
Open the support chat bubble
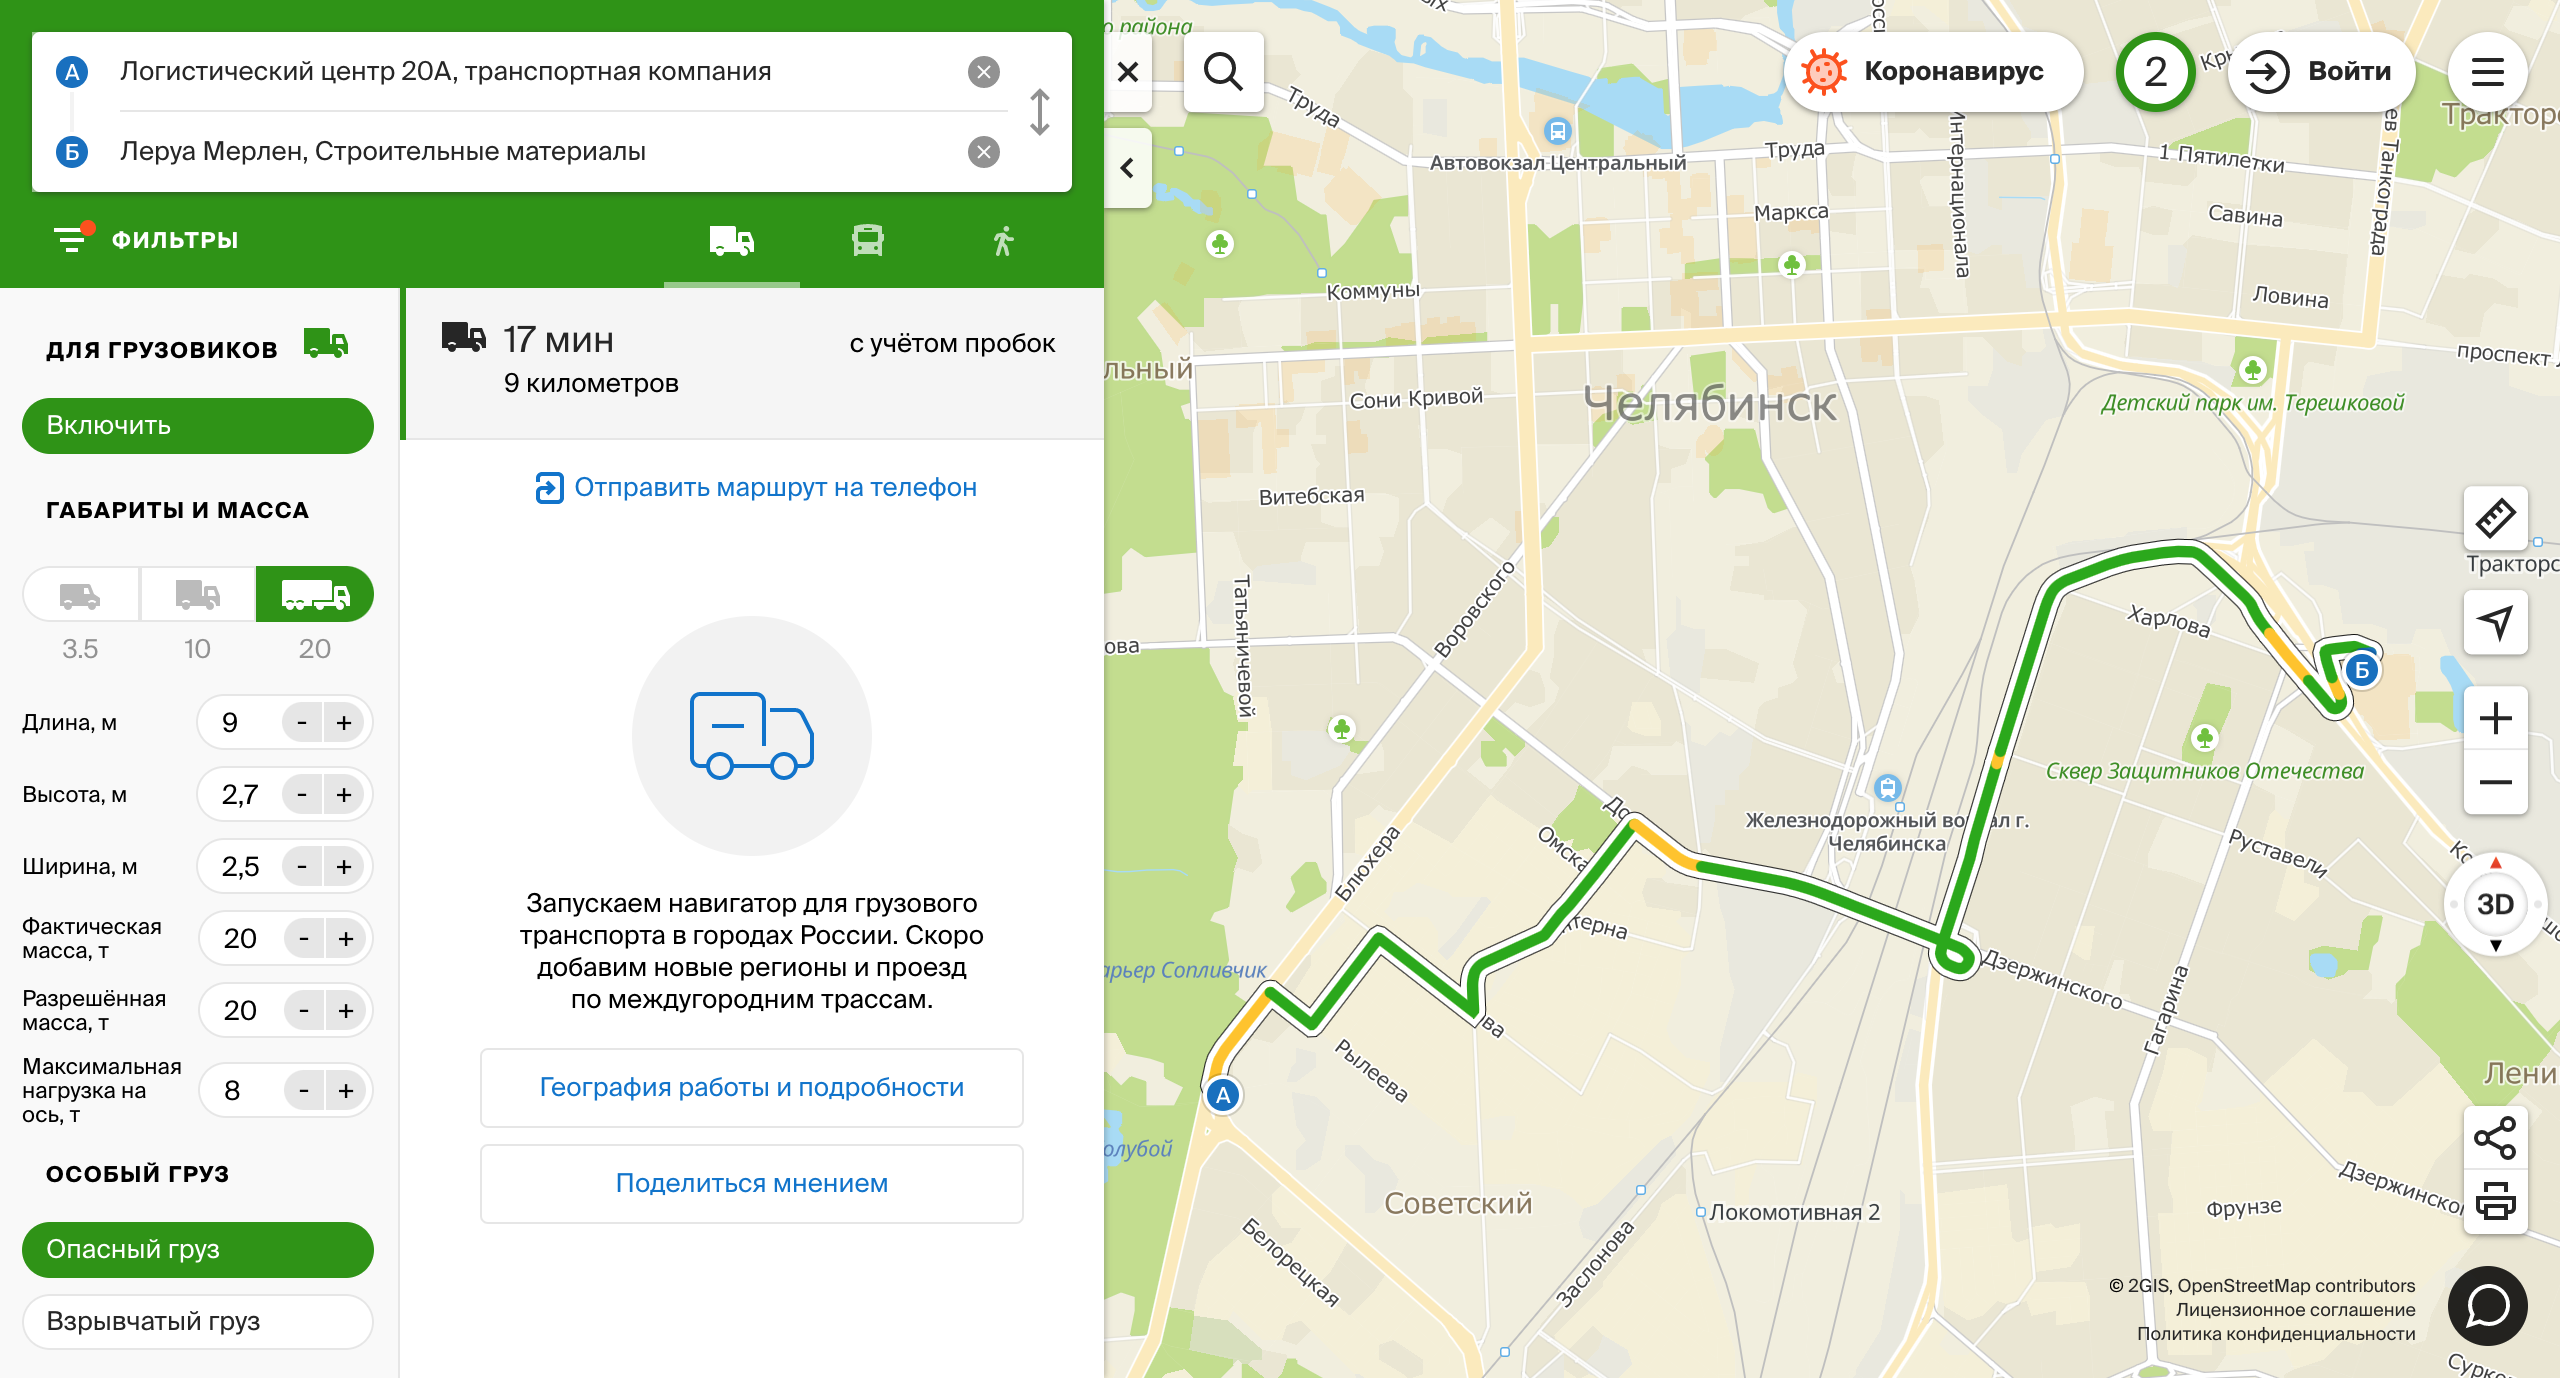pos(2487,1306)
